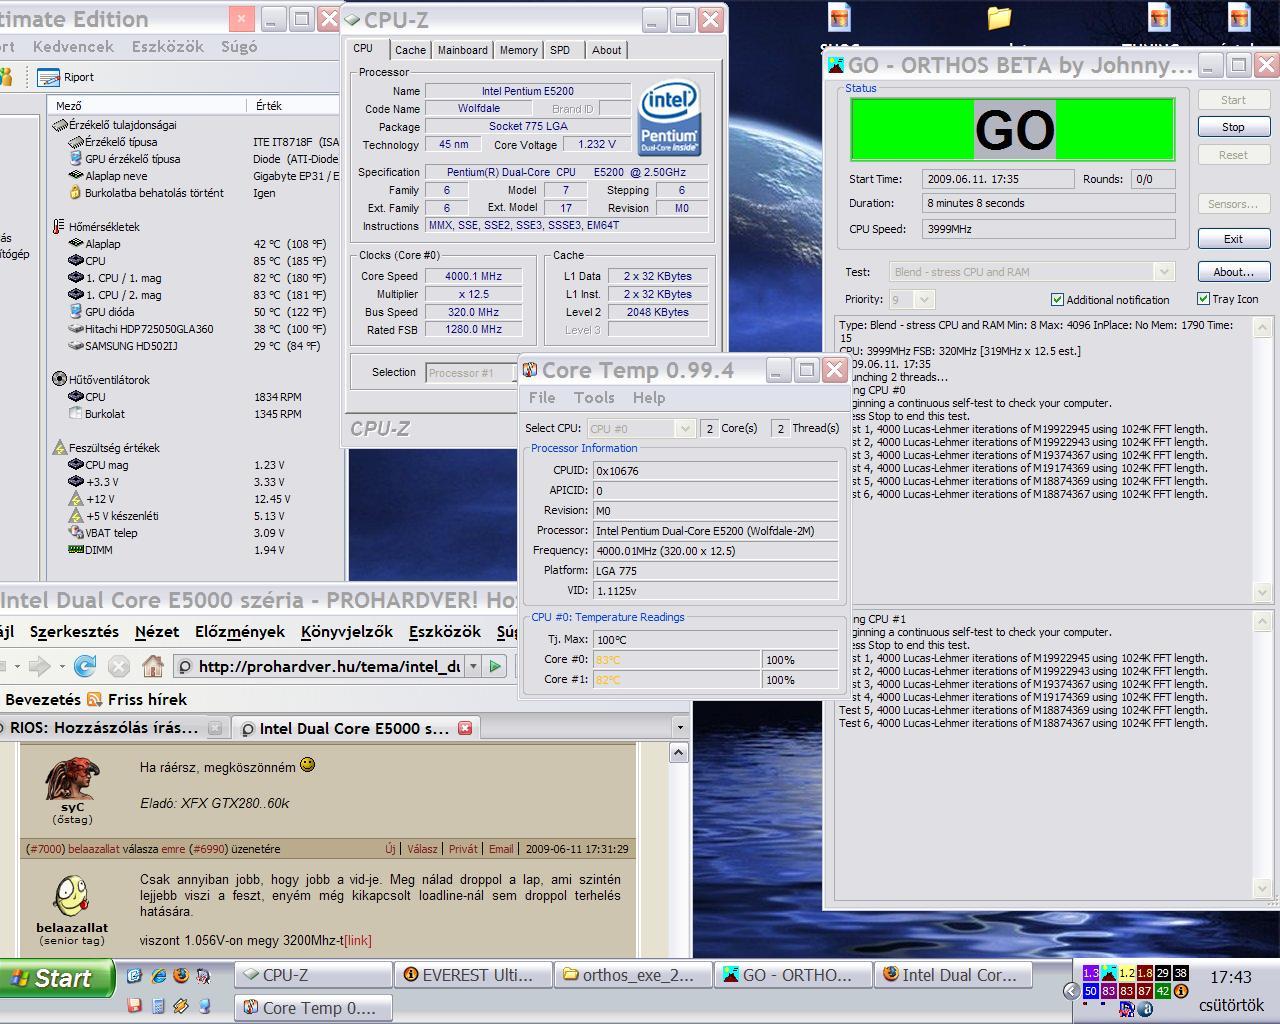The image size is (1280, 1024).
Task: Click the green Go arrow beside the address bar
Action: 495,666
